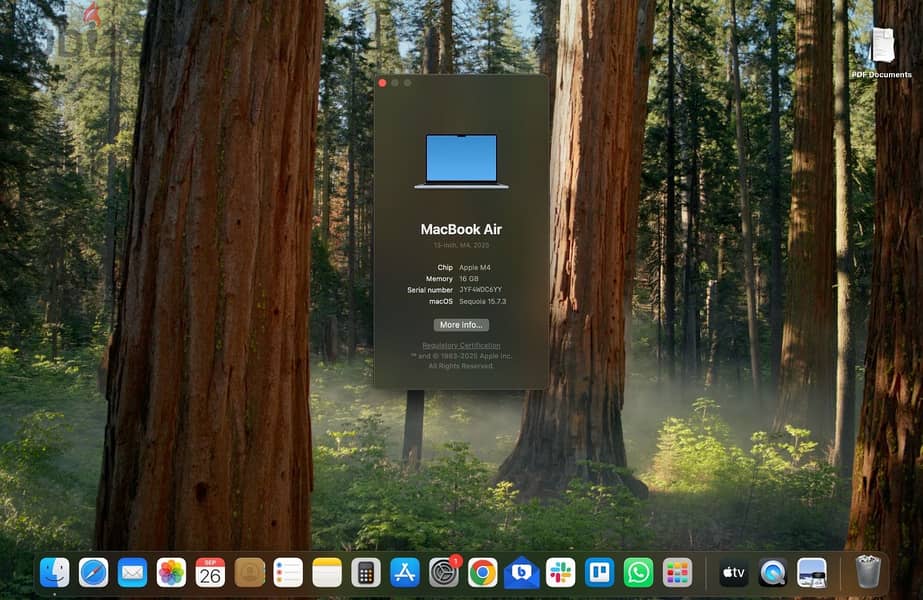Open the Mail app in the Dock
Screen dimensions: 923x600
tap(132, 572)
